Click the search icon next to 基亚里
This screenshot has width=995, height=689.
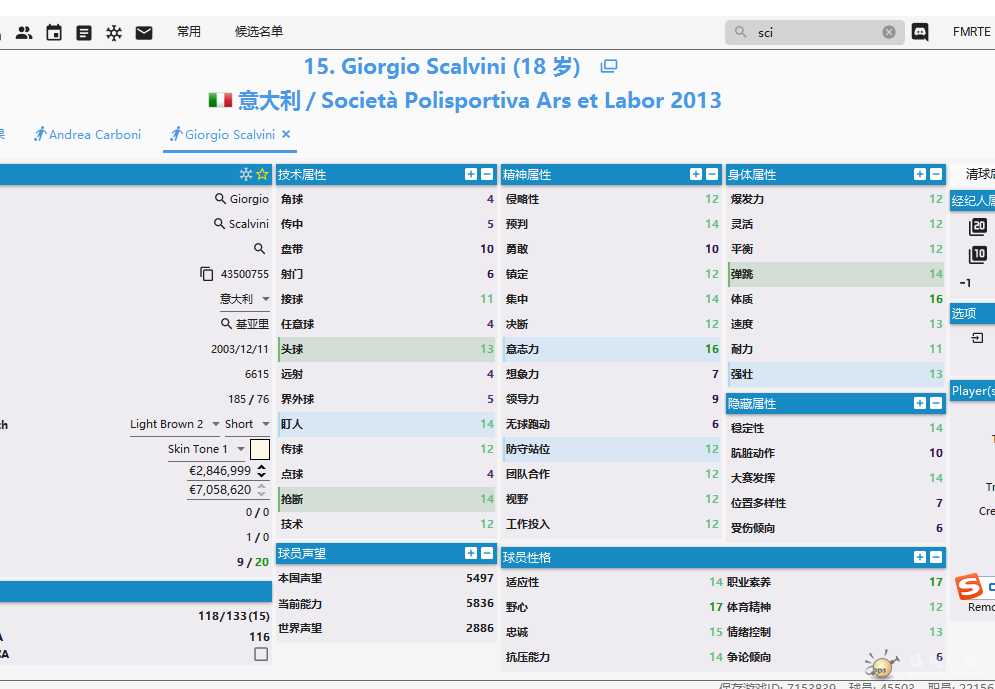click(x=227, y=324)
